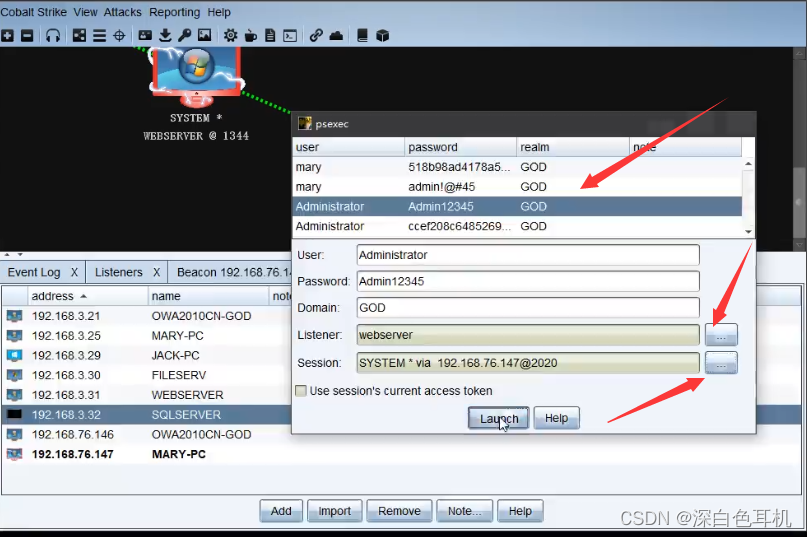
Task: Select credential row mary admin!@#45
Action: point(517,187)
